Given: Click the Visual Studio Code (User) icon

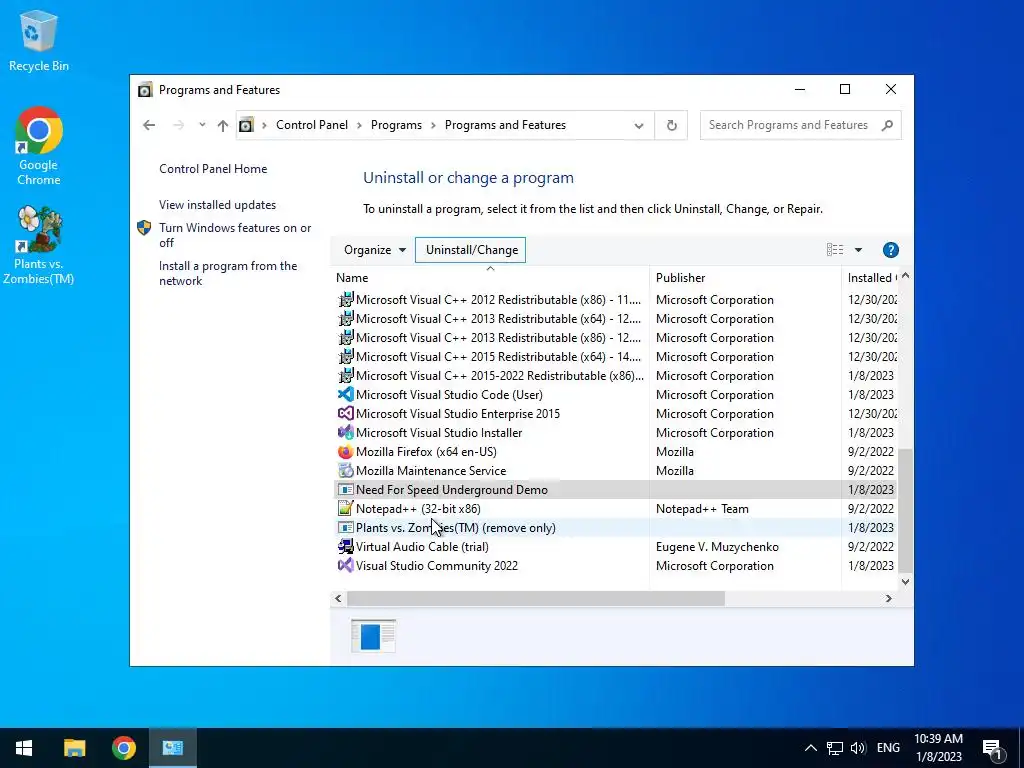Looking at the screenshot, I should point(345,394).
